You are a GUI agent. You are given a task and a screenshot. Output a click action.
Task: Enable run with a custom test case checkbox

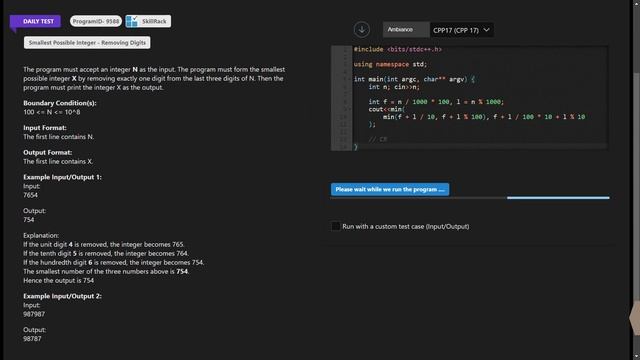tap(336, 226)
